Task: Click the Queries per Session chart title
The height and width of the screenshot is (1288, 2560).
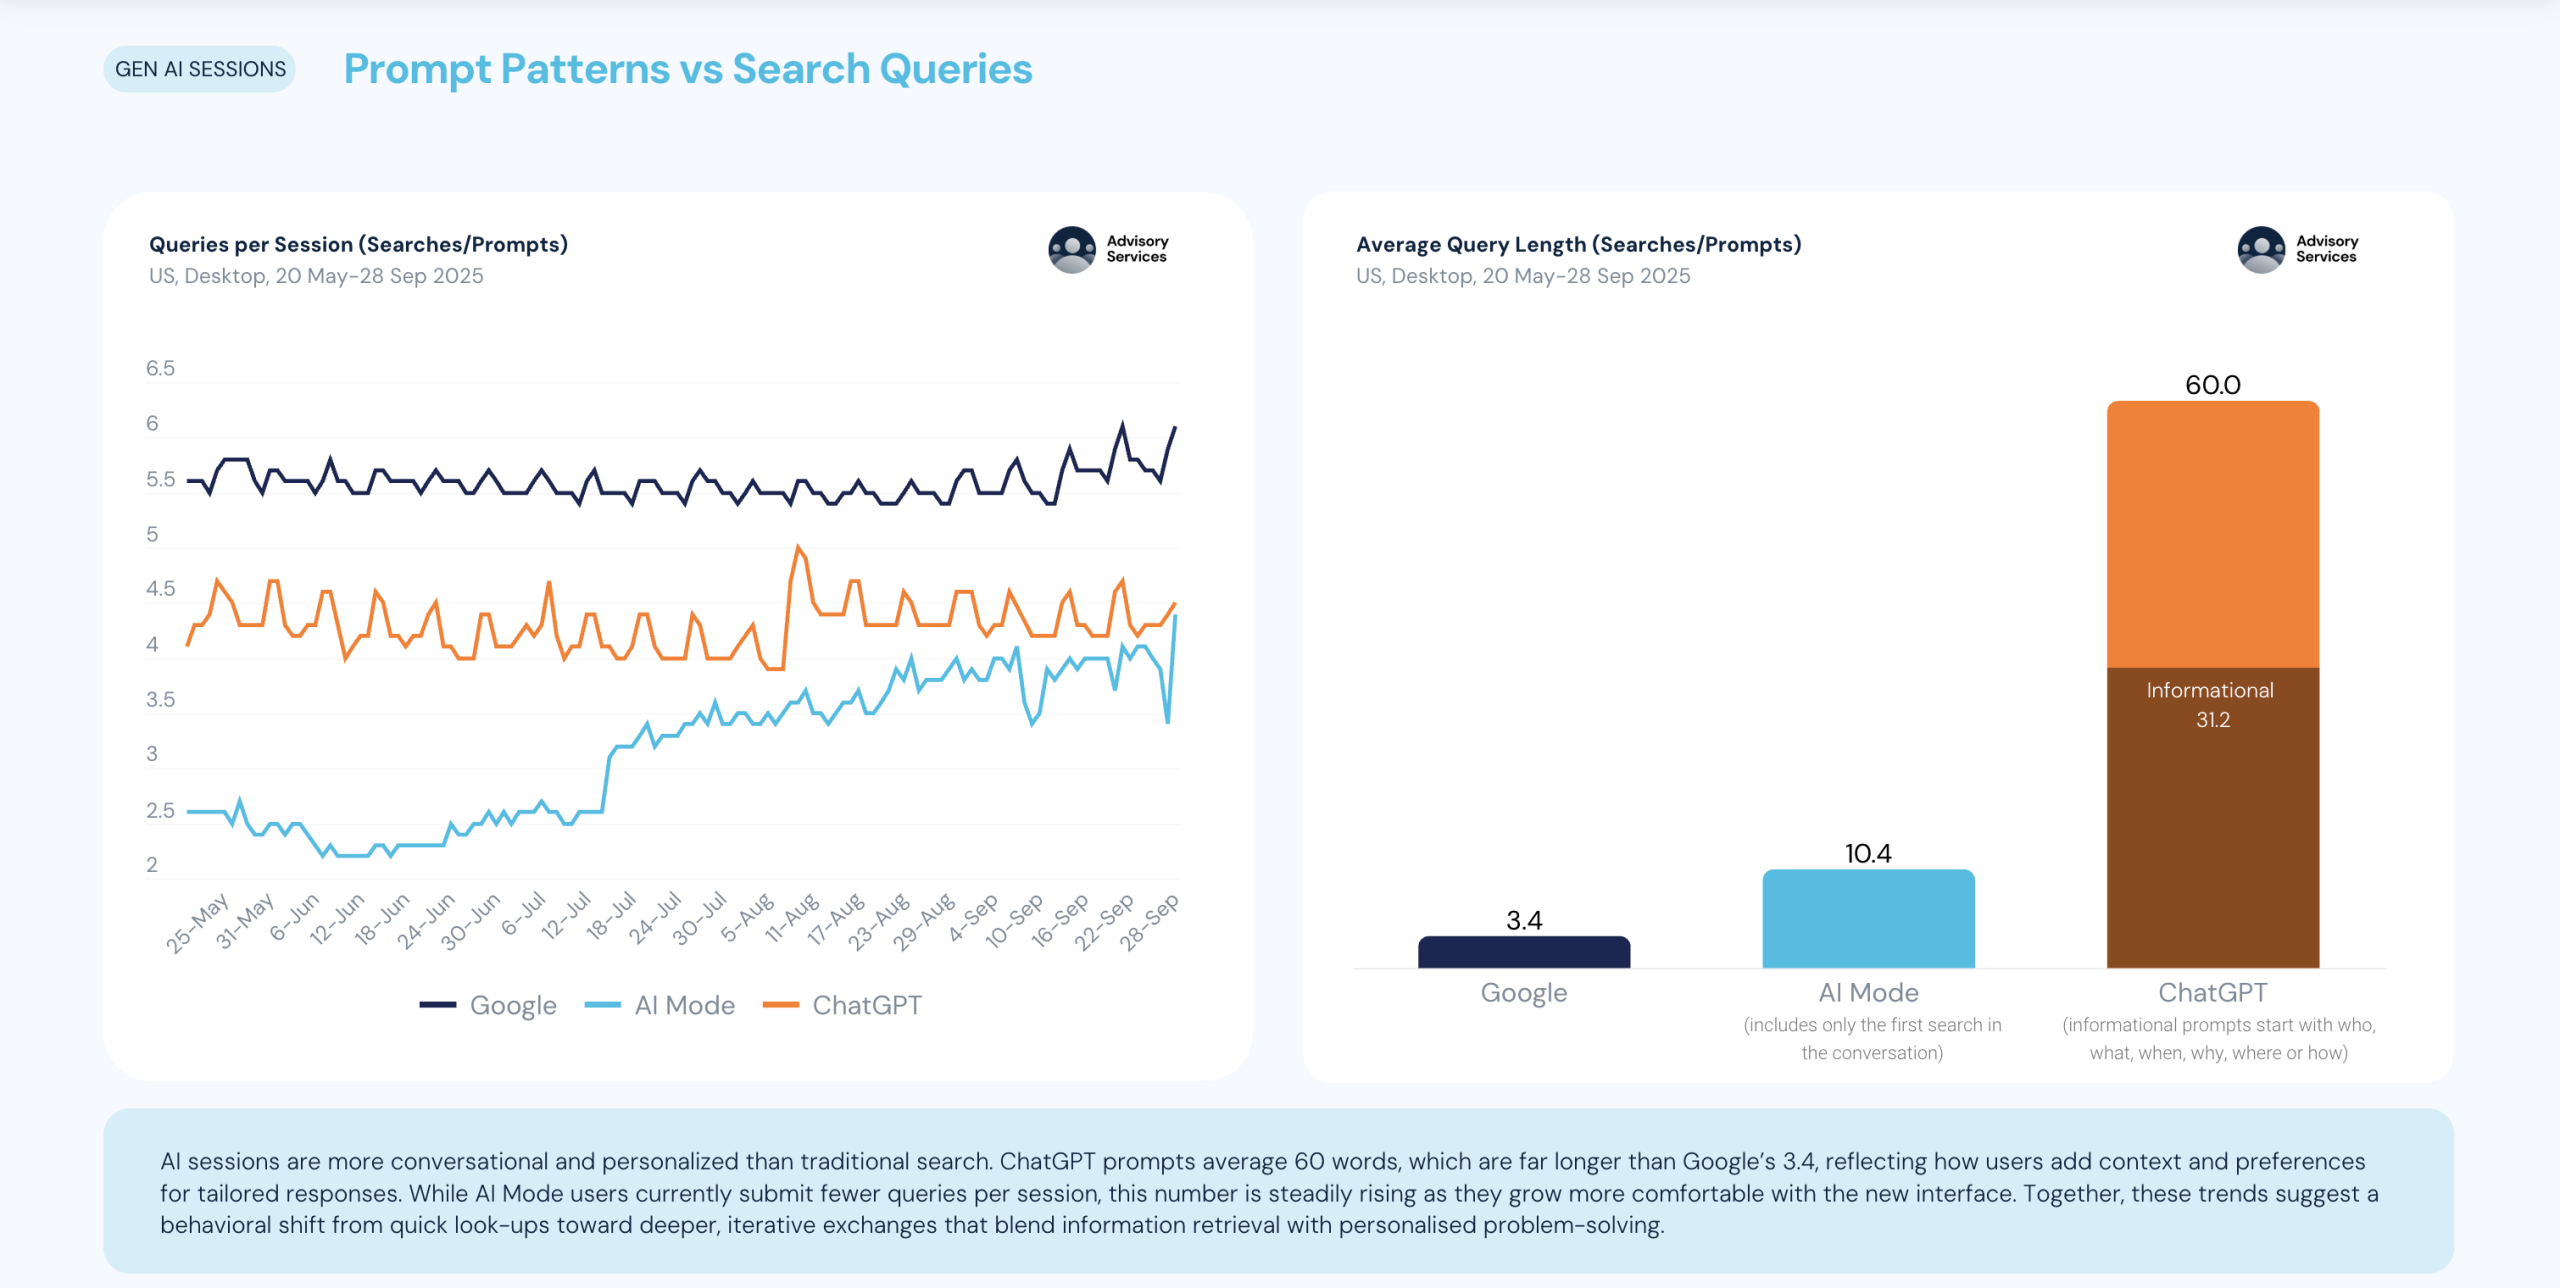Action: 358,245
